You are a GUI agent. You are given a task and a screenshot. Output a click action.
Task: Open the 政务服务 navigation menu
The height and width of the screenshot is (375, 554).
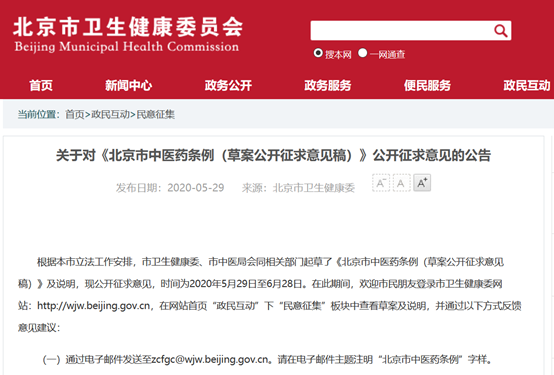328,86
